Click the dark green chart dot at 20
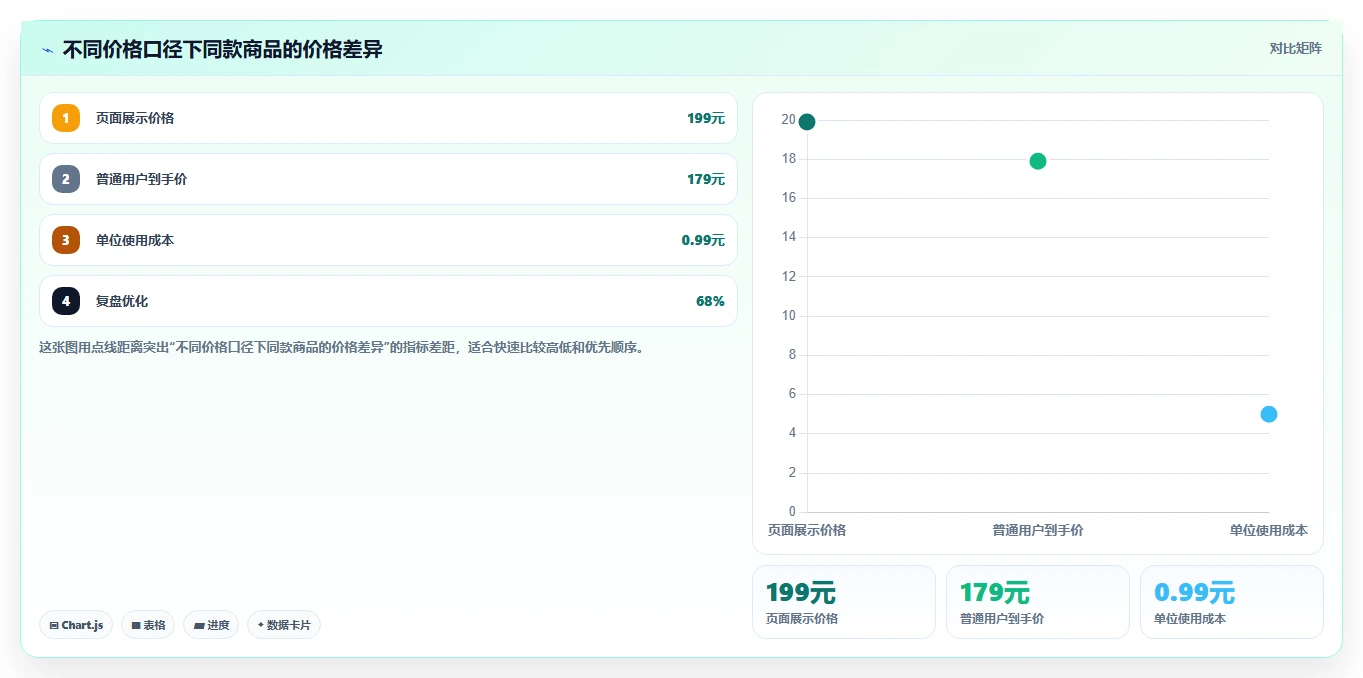Screen dimensions: 1363x678 tap(807, 122)
